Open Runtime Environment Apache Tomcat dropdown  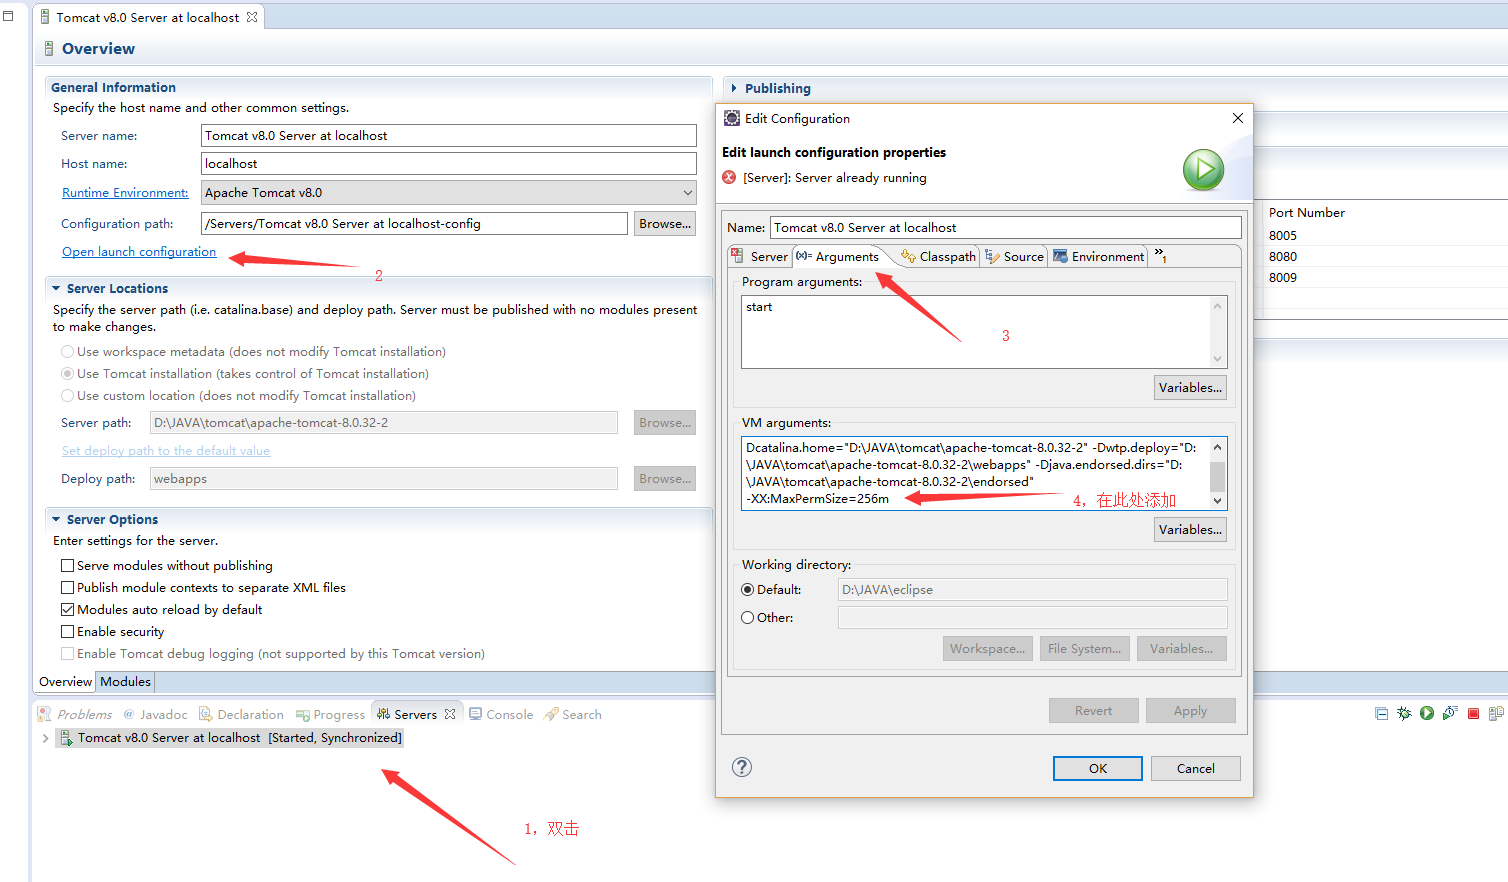point(449,192)
